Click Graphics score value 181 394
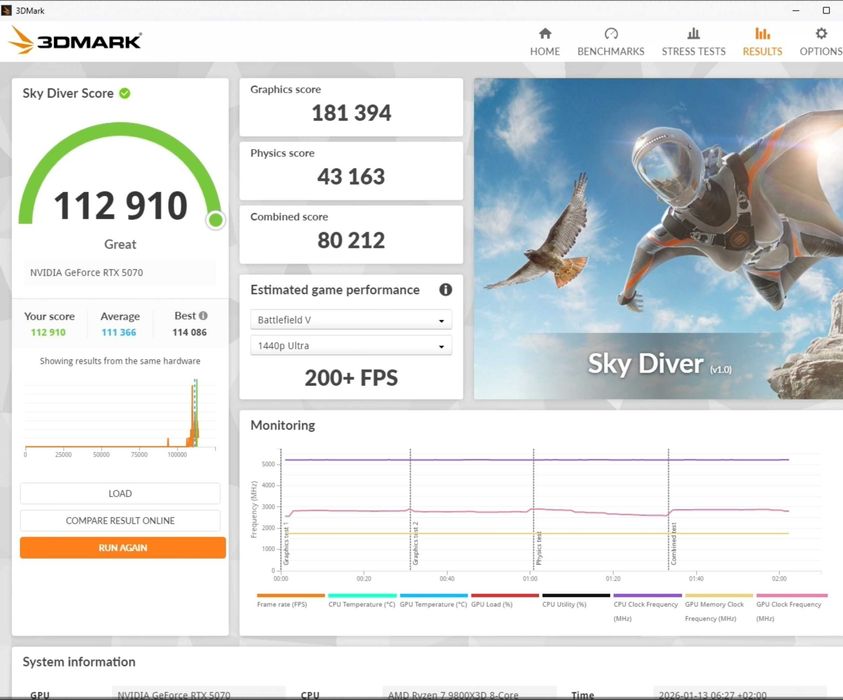Viewport: 843px width, 700px height. coord(351,113)
